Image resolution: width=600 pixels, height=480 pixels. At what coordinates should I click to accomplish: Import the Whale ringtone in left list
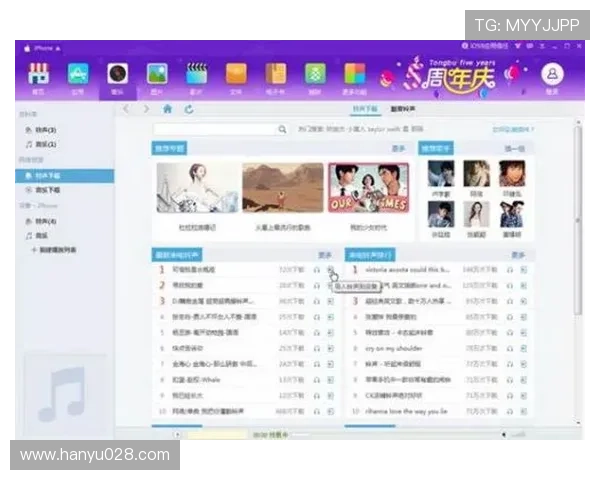[x=331, y=380]
